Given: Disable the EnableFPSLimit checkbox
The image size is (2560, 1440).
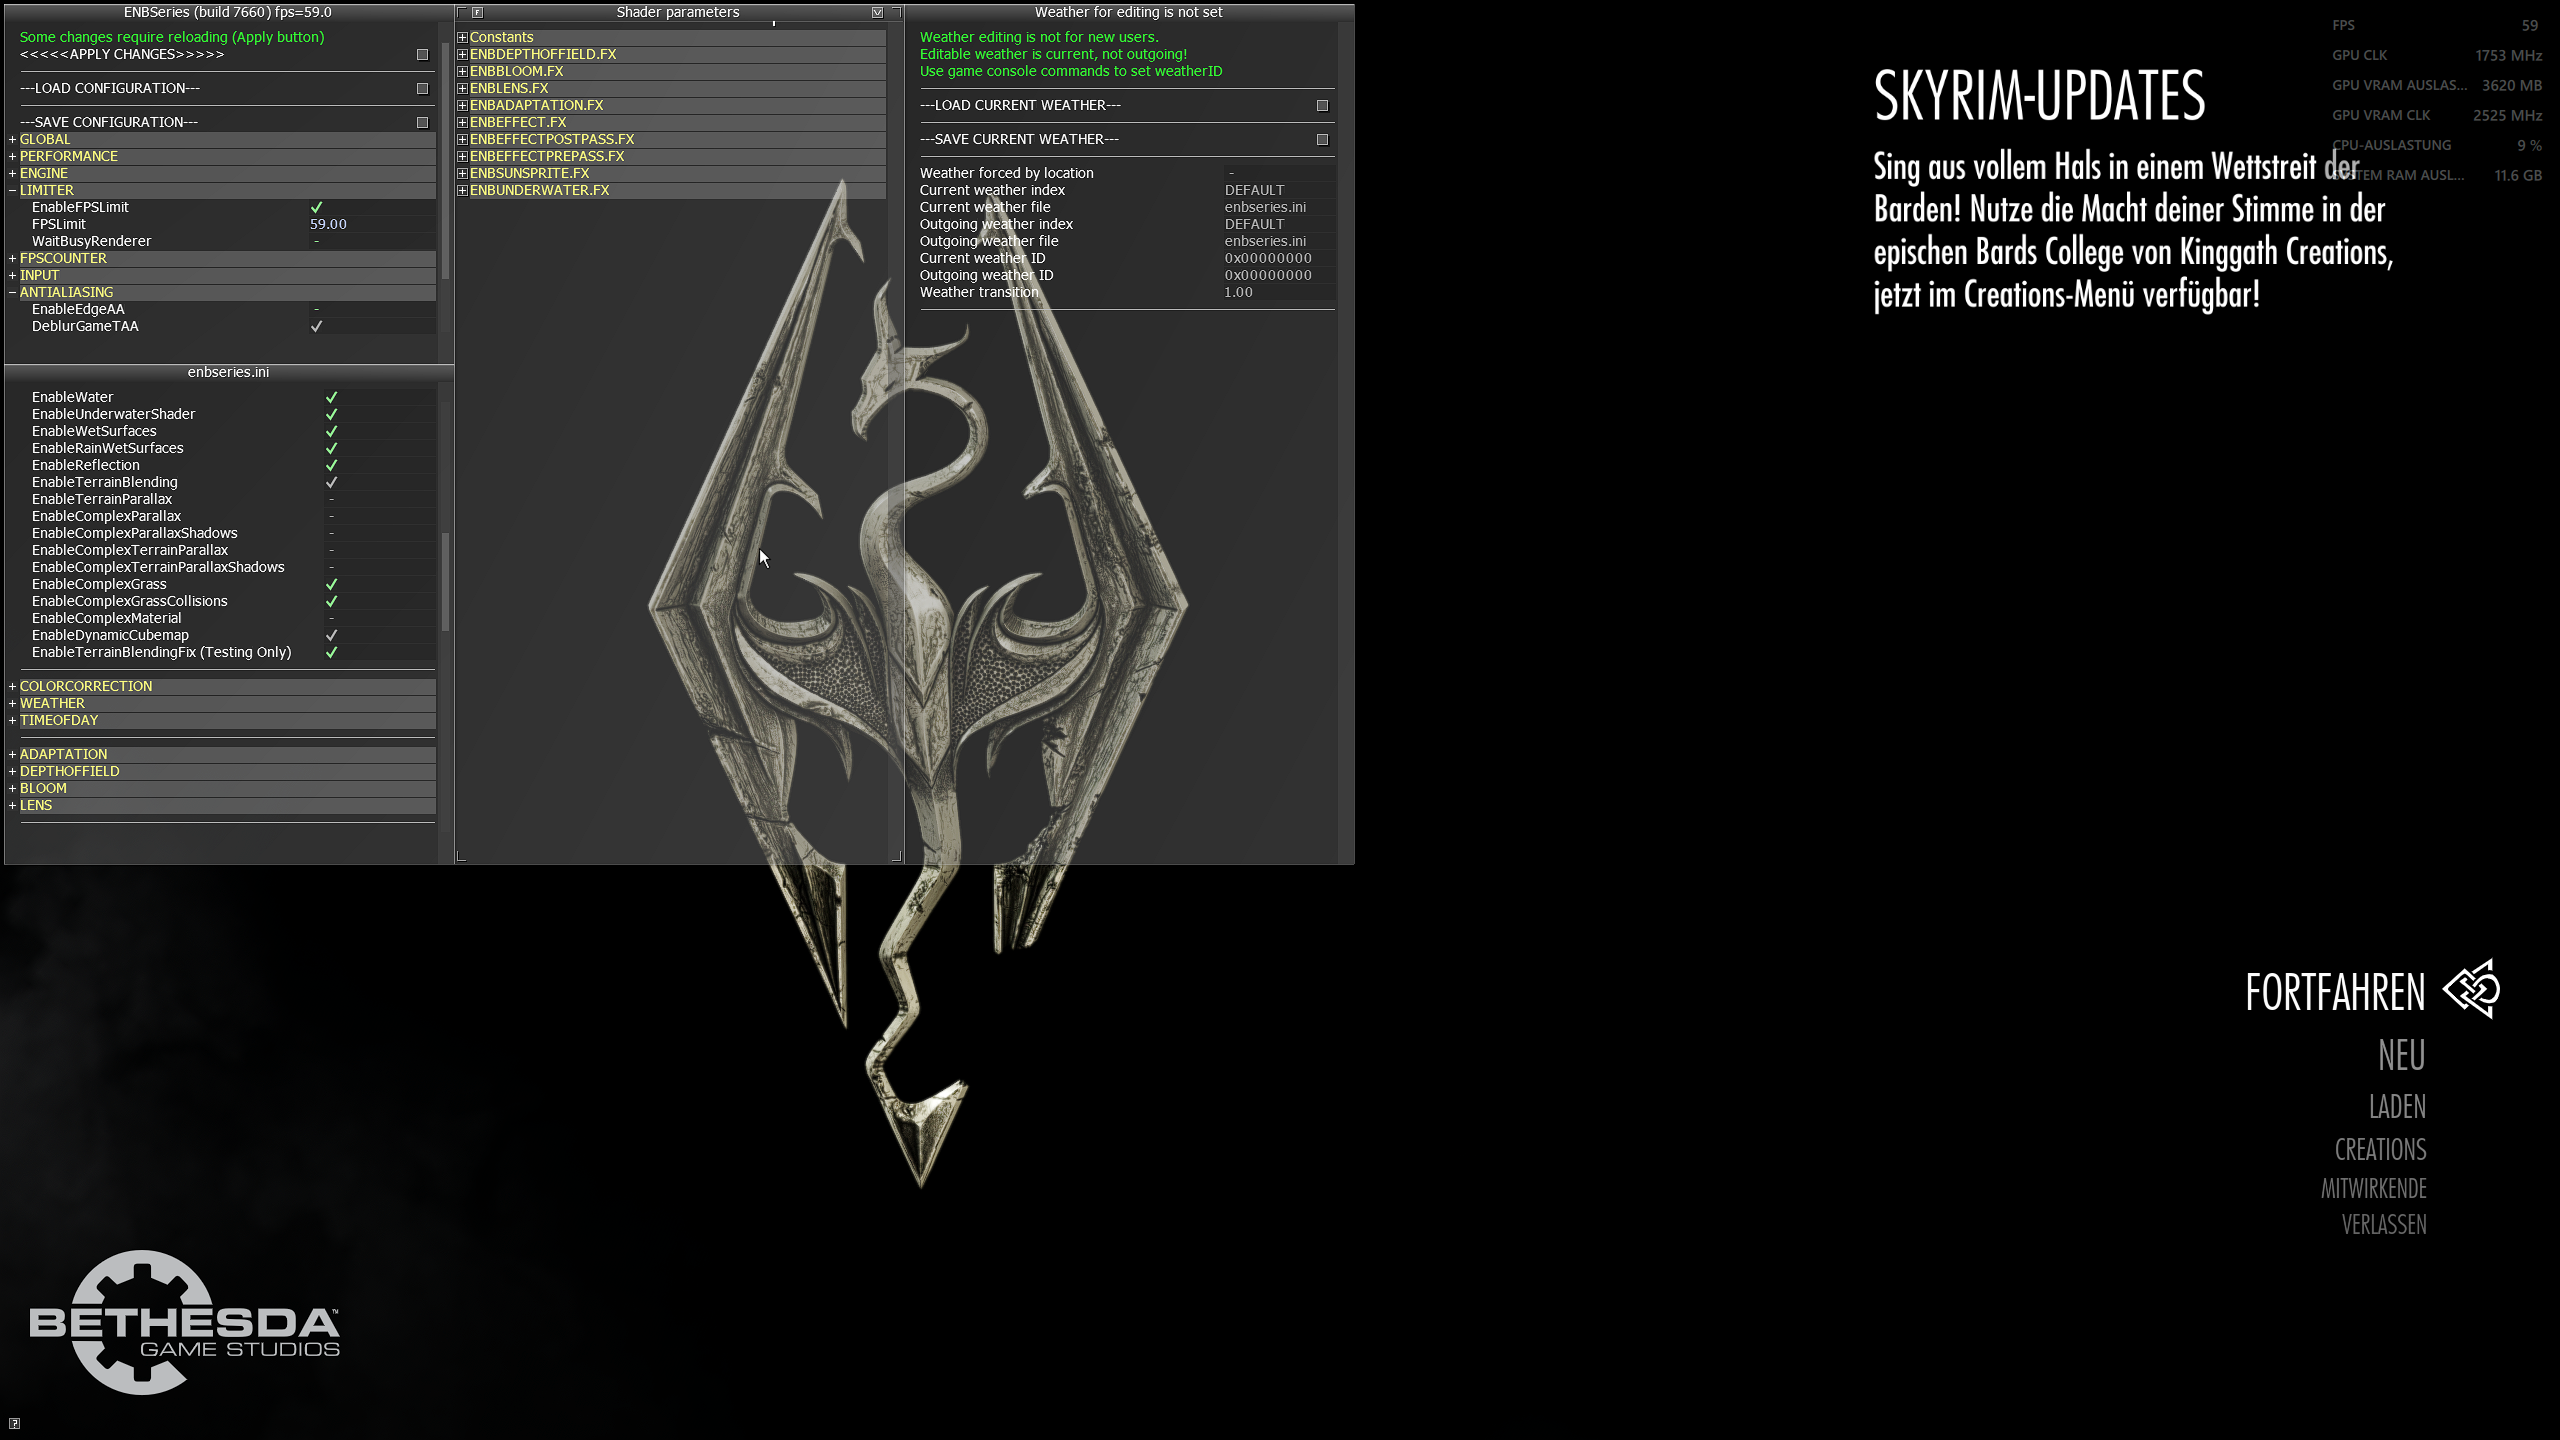Looking at the screenshot, I should (316, 208).
